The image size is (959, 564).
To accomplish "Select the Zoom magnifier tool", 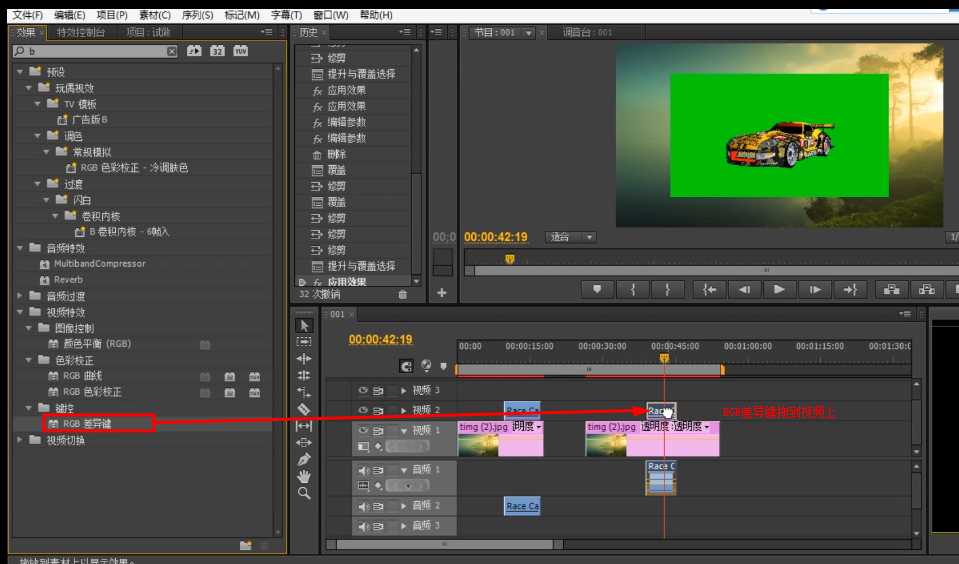I will point(304,493).
